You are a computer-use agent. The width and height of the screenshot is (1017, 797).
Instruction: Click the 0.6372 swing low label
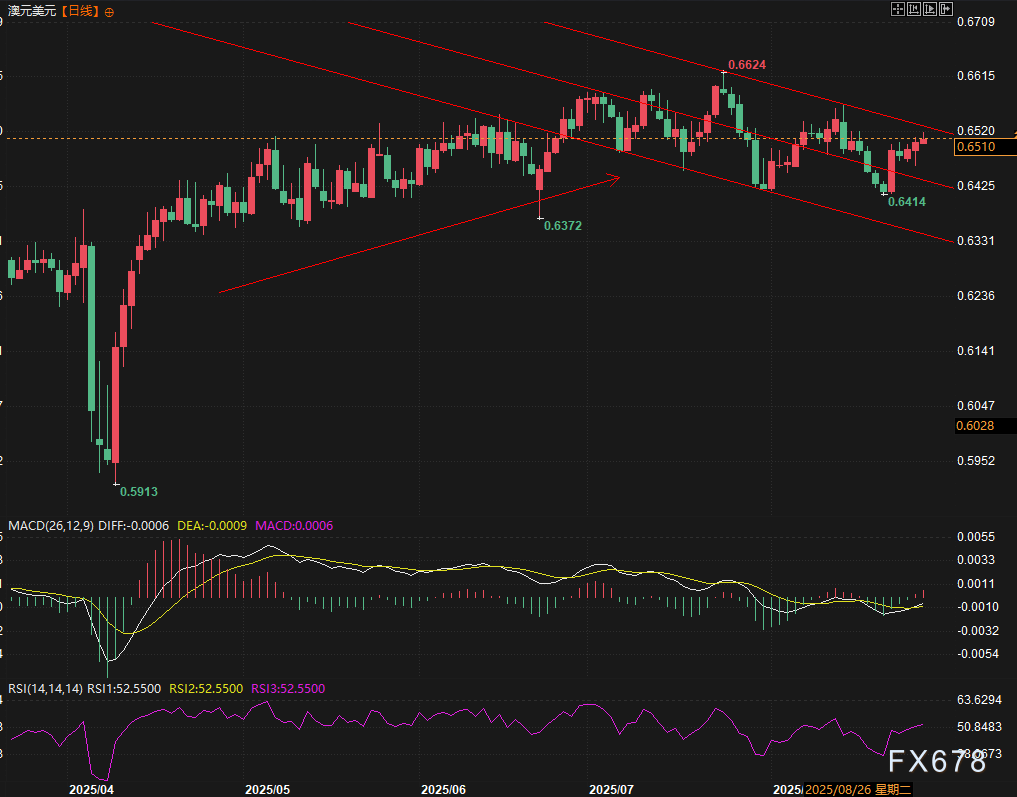click(x=562, y=226)
